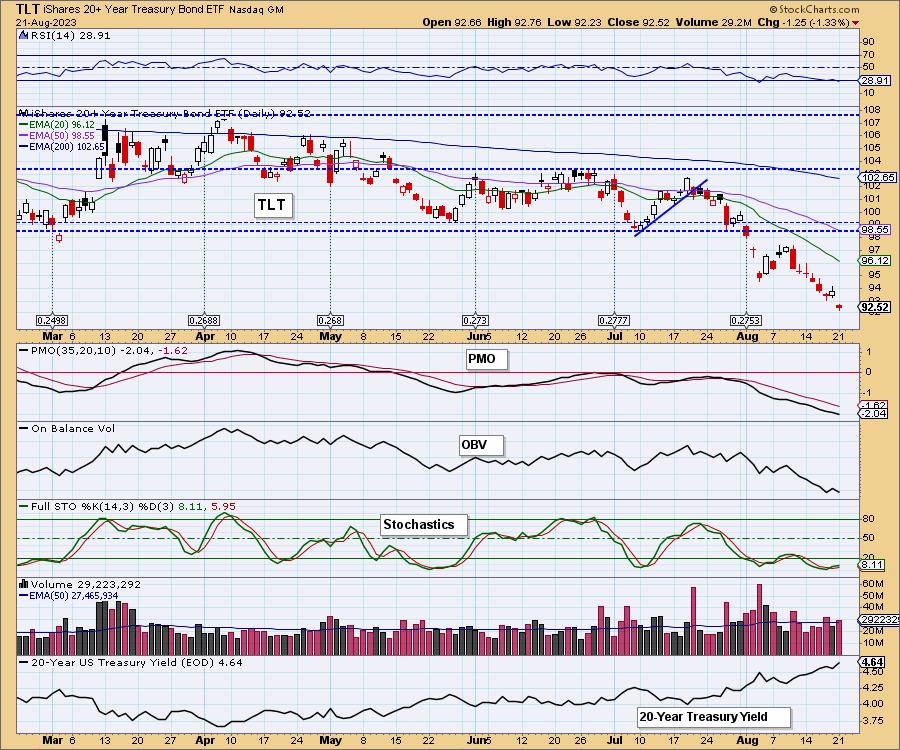The height and width of the screenshot is (750, 900).
Task: Click the red down arrow beside Chg
Action: [856, 23]
